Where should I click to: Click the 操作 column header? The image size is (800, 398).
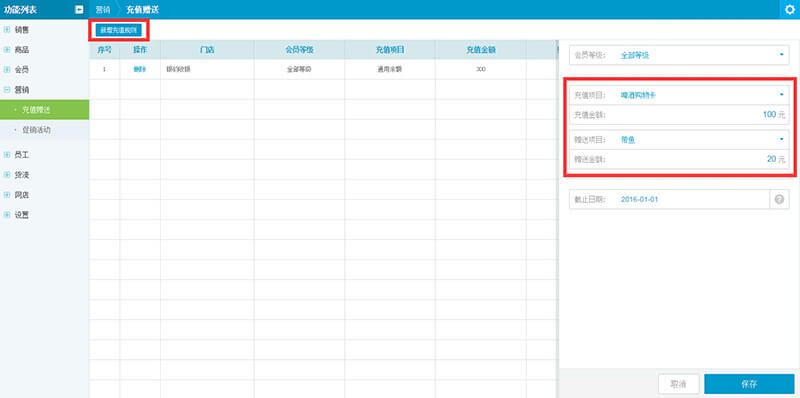tap(140, 50)
